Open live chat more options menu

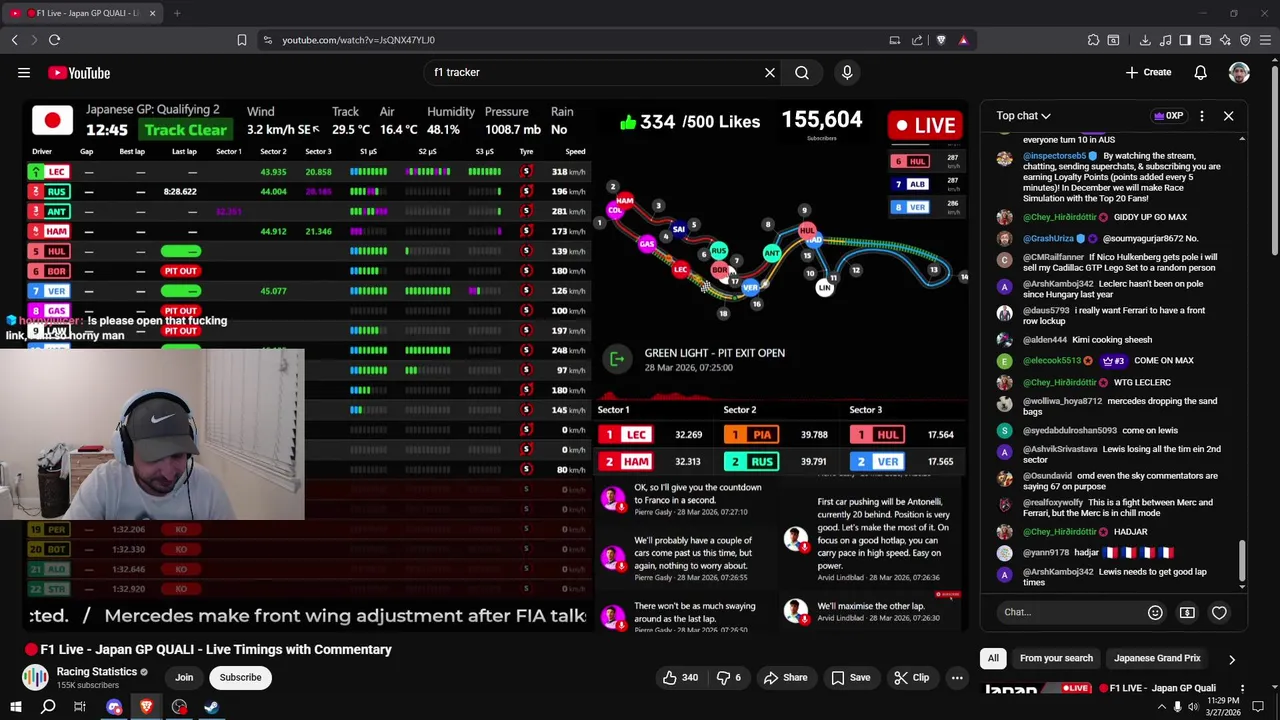click(1201, 116)
